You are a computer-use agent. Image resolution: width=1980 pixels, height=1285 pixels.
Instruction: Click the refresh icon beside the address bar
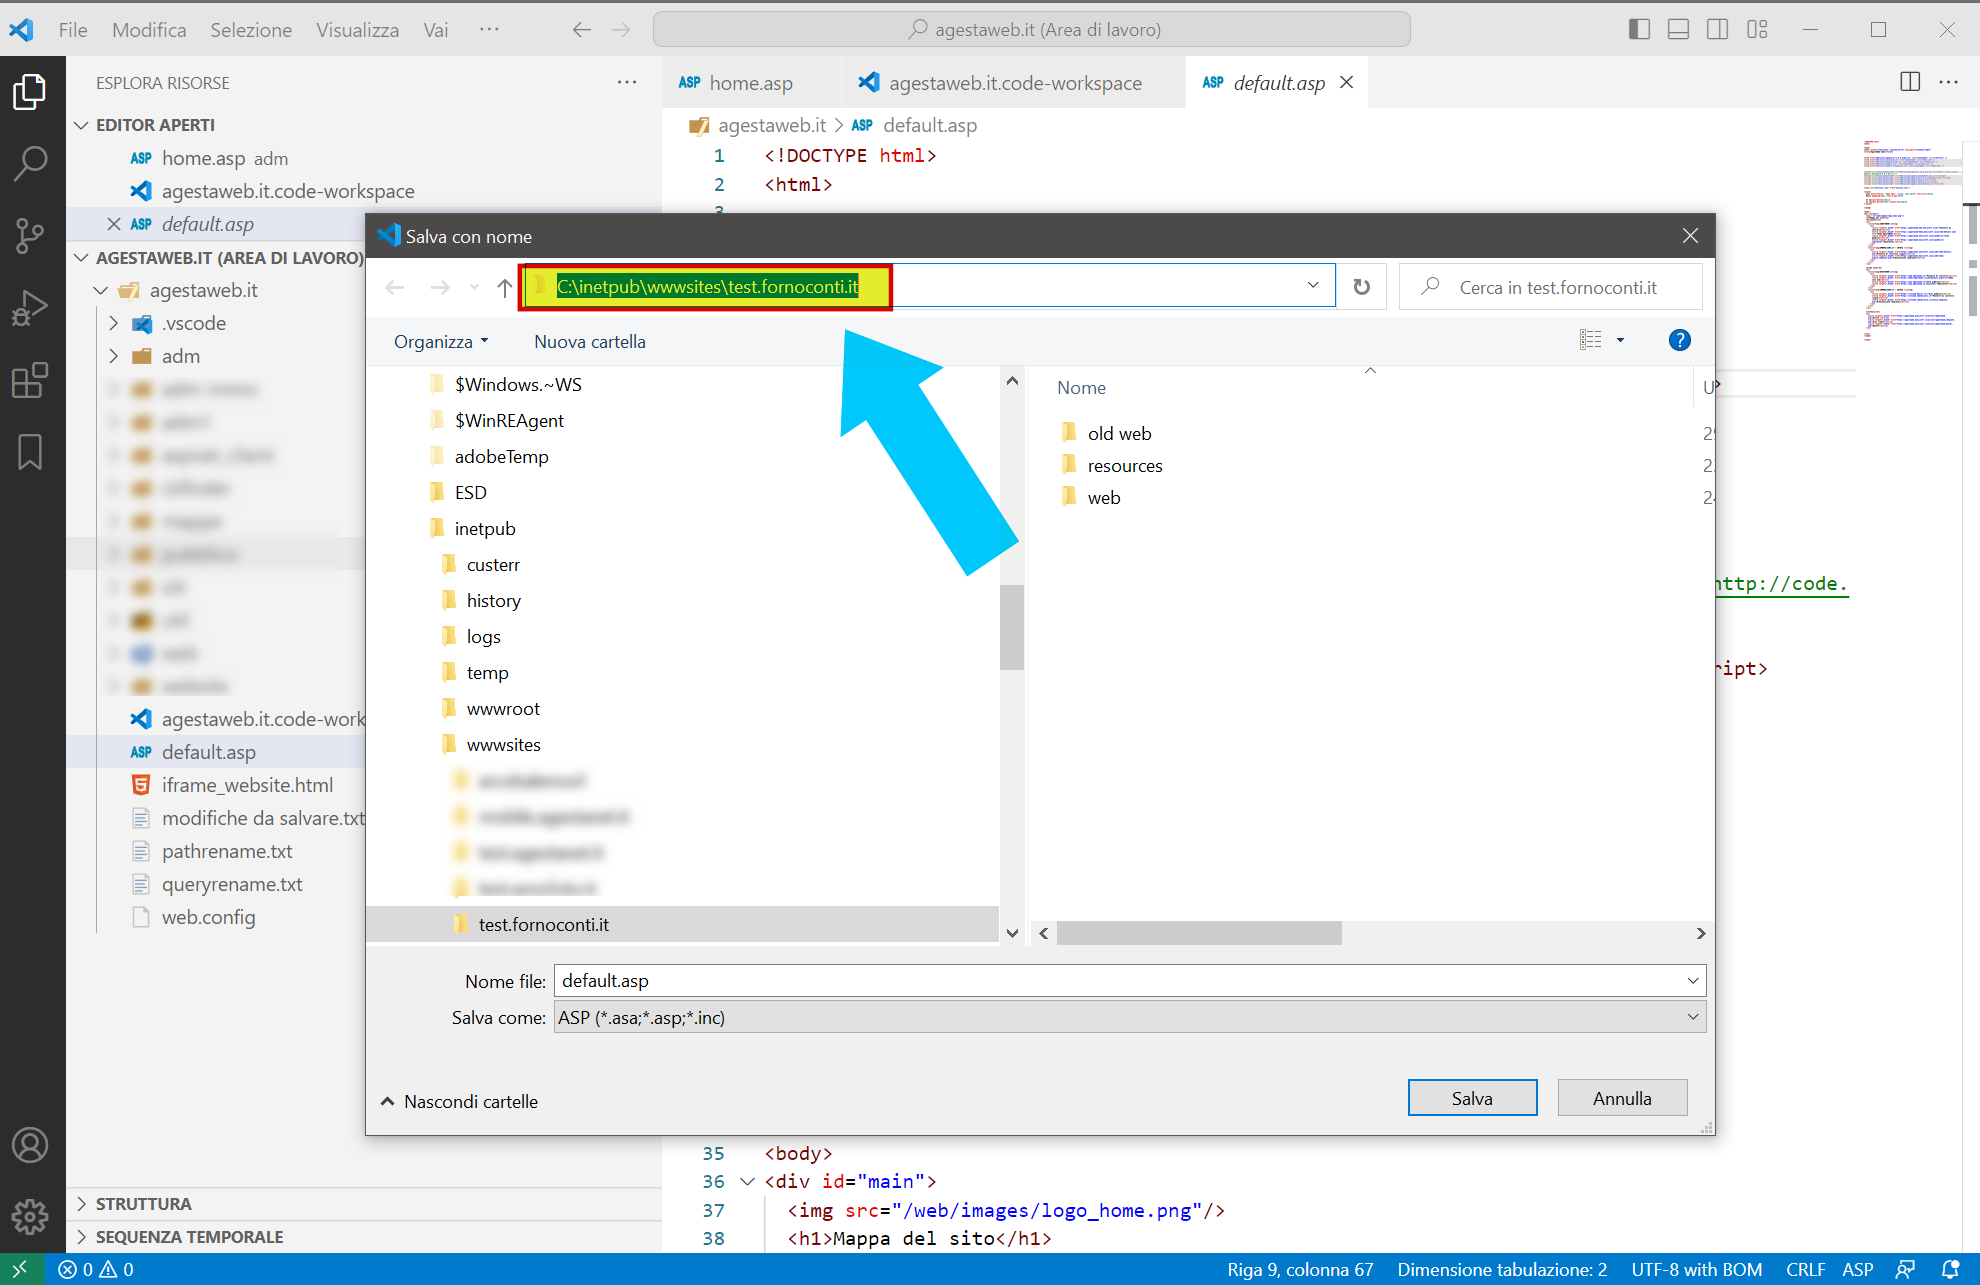[x=1361, y=287]
